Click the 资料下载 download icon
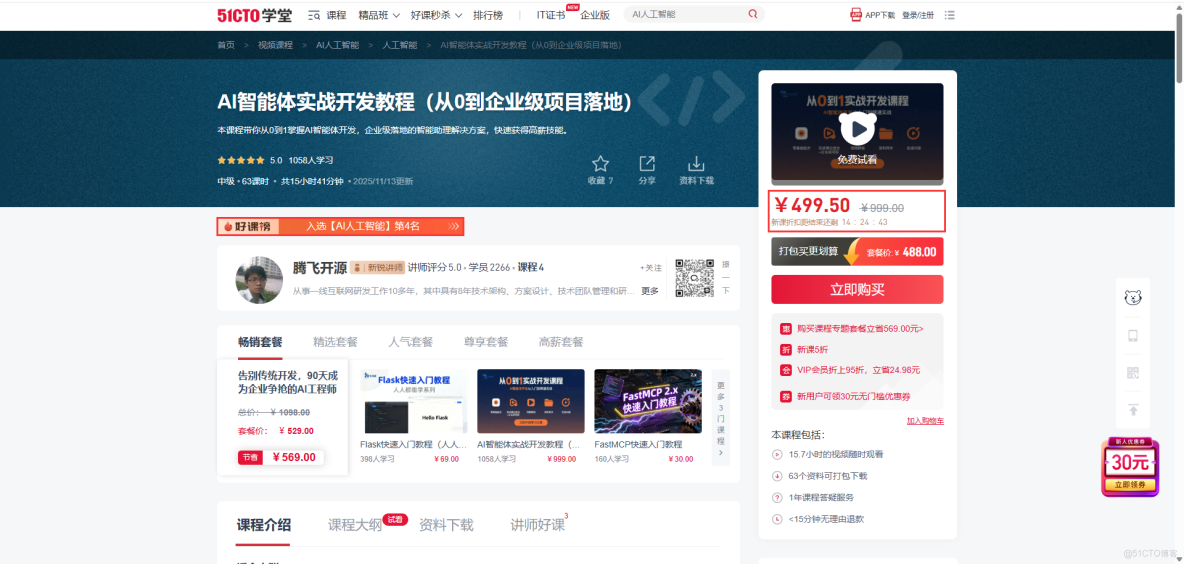This screenshot has height=564, width=1184. pyautogui.click(x=696, y=164)
